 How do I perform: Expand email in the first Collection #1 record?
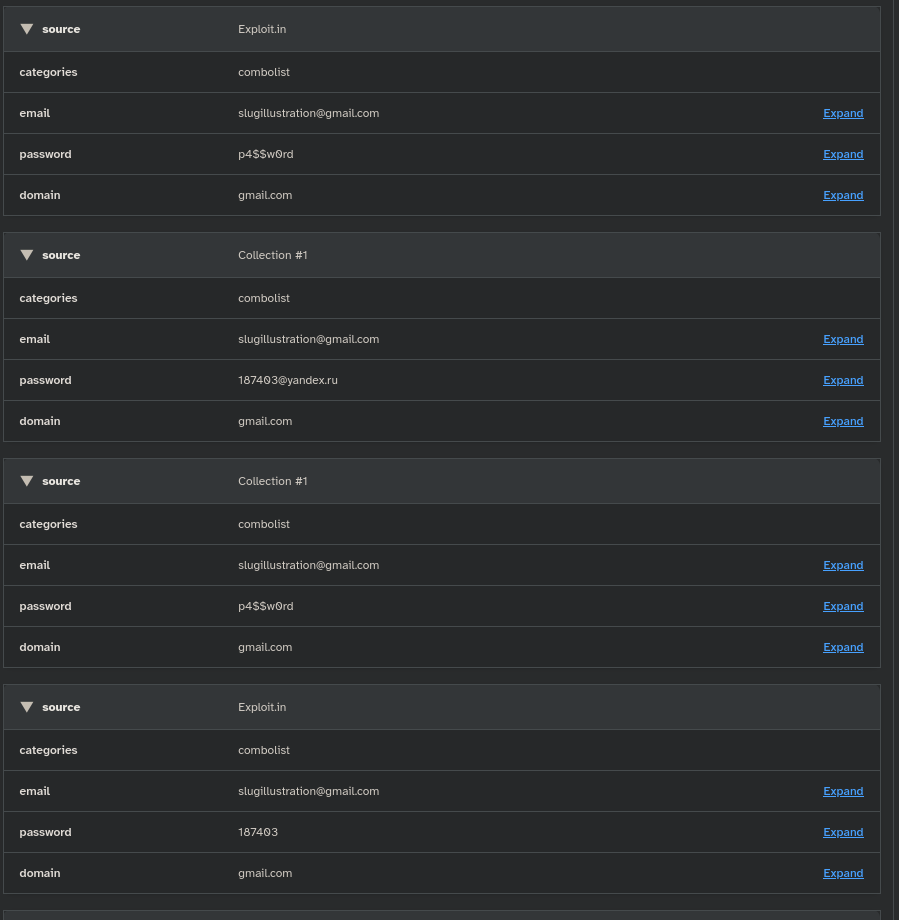point(842,339)
